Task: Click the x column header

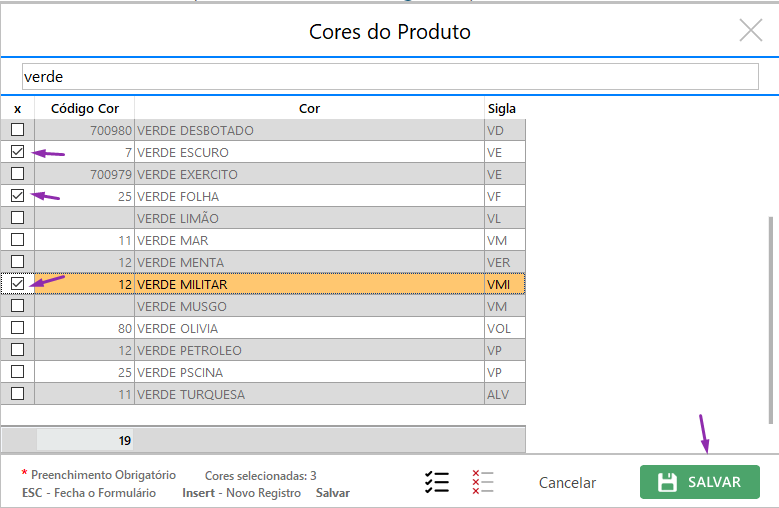Action: pyautogui.click(x=17, y=108)
